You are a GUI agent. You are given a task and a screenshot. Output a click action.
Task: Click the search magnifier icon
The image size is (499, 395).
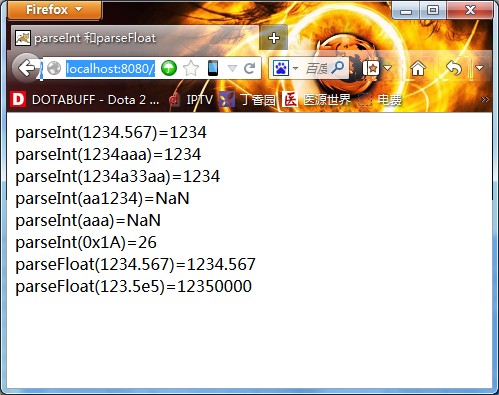[x=338, y=67]
